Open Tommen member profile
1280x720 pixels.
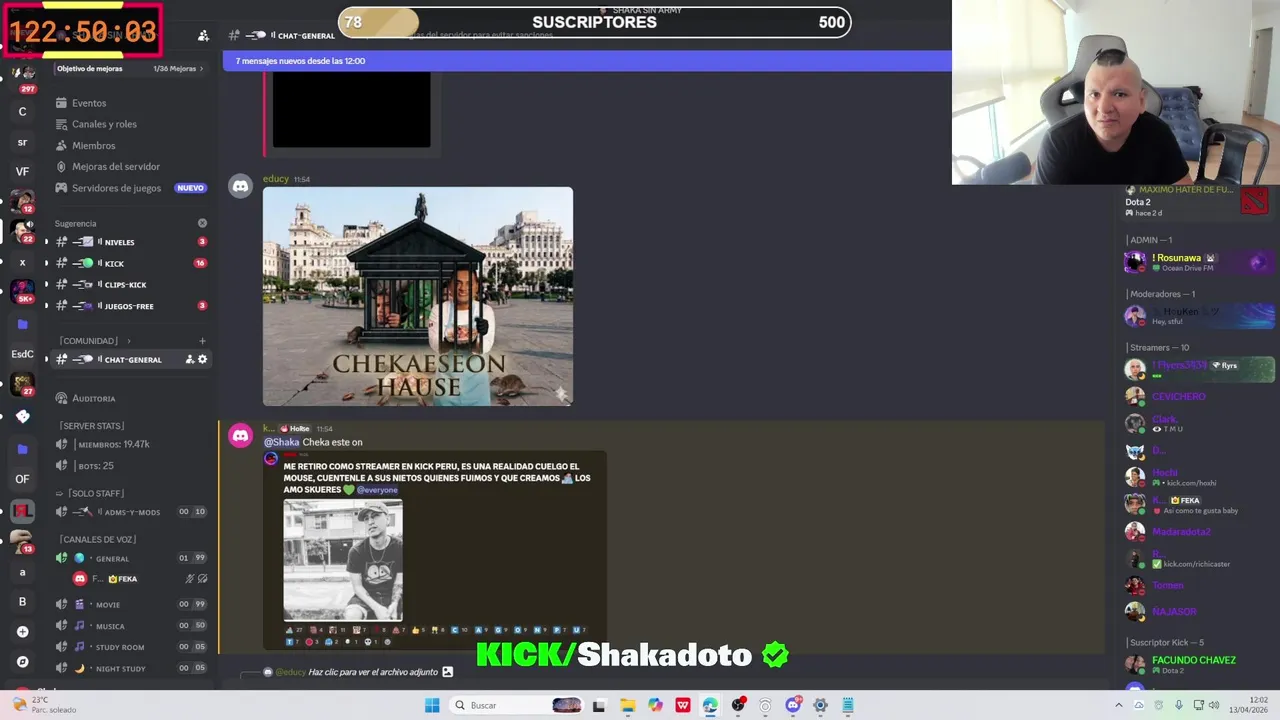coord(1200,585)
